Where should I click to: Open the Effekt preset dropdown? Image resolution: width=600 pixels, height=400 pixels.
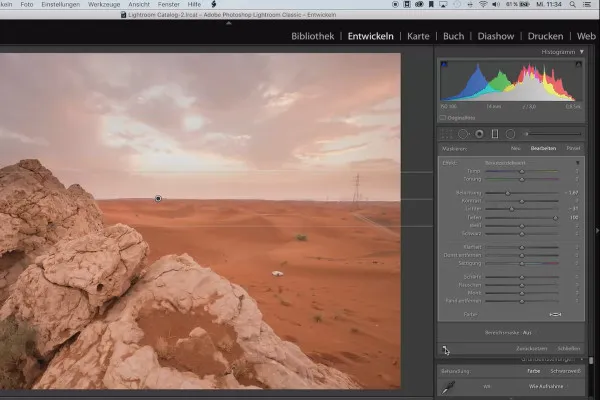click(x=505, y=163)
